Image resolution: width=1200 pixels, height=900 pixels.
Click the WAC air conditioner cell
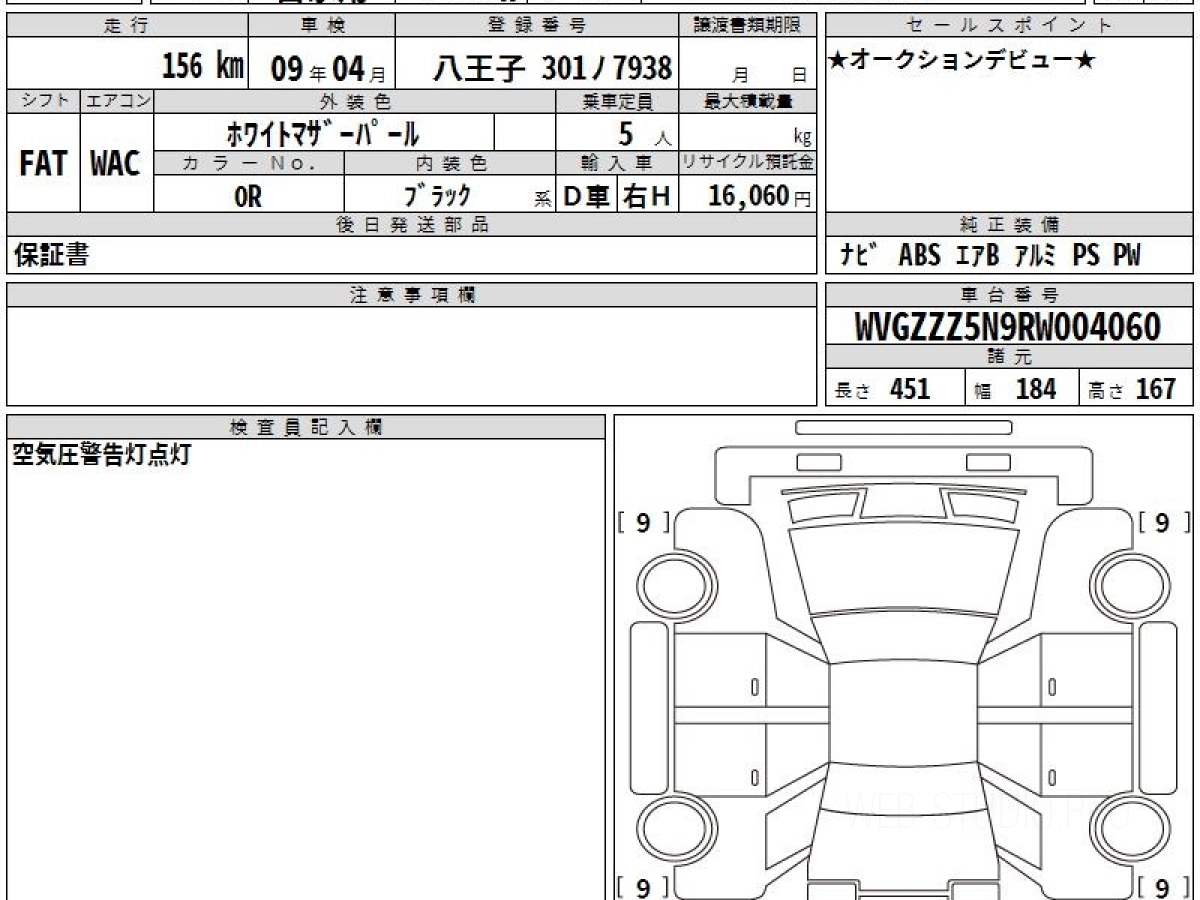click(116, 164)
